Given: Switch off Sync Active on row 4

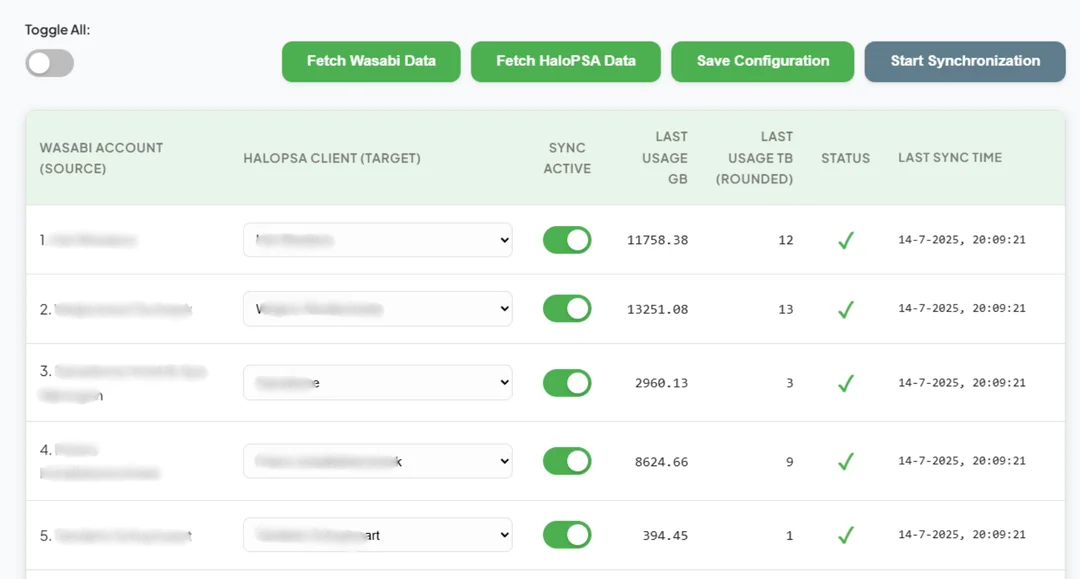Looking at the screenshot, I should tap(567, 461).
